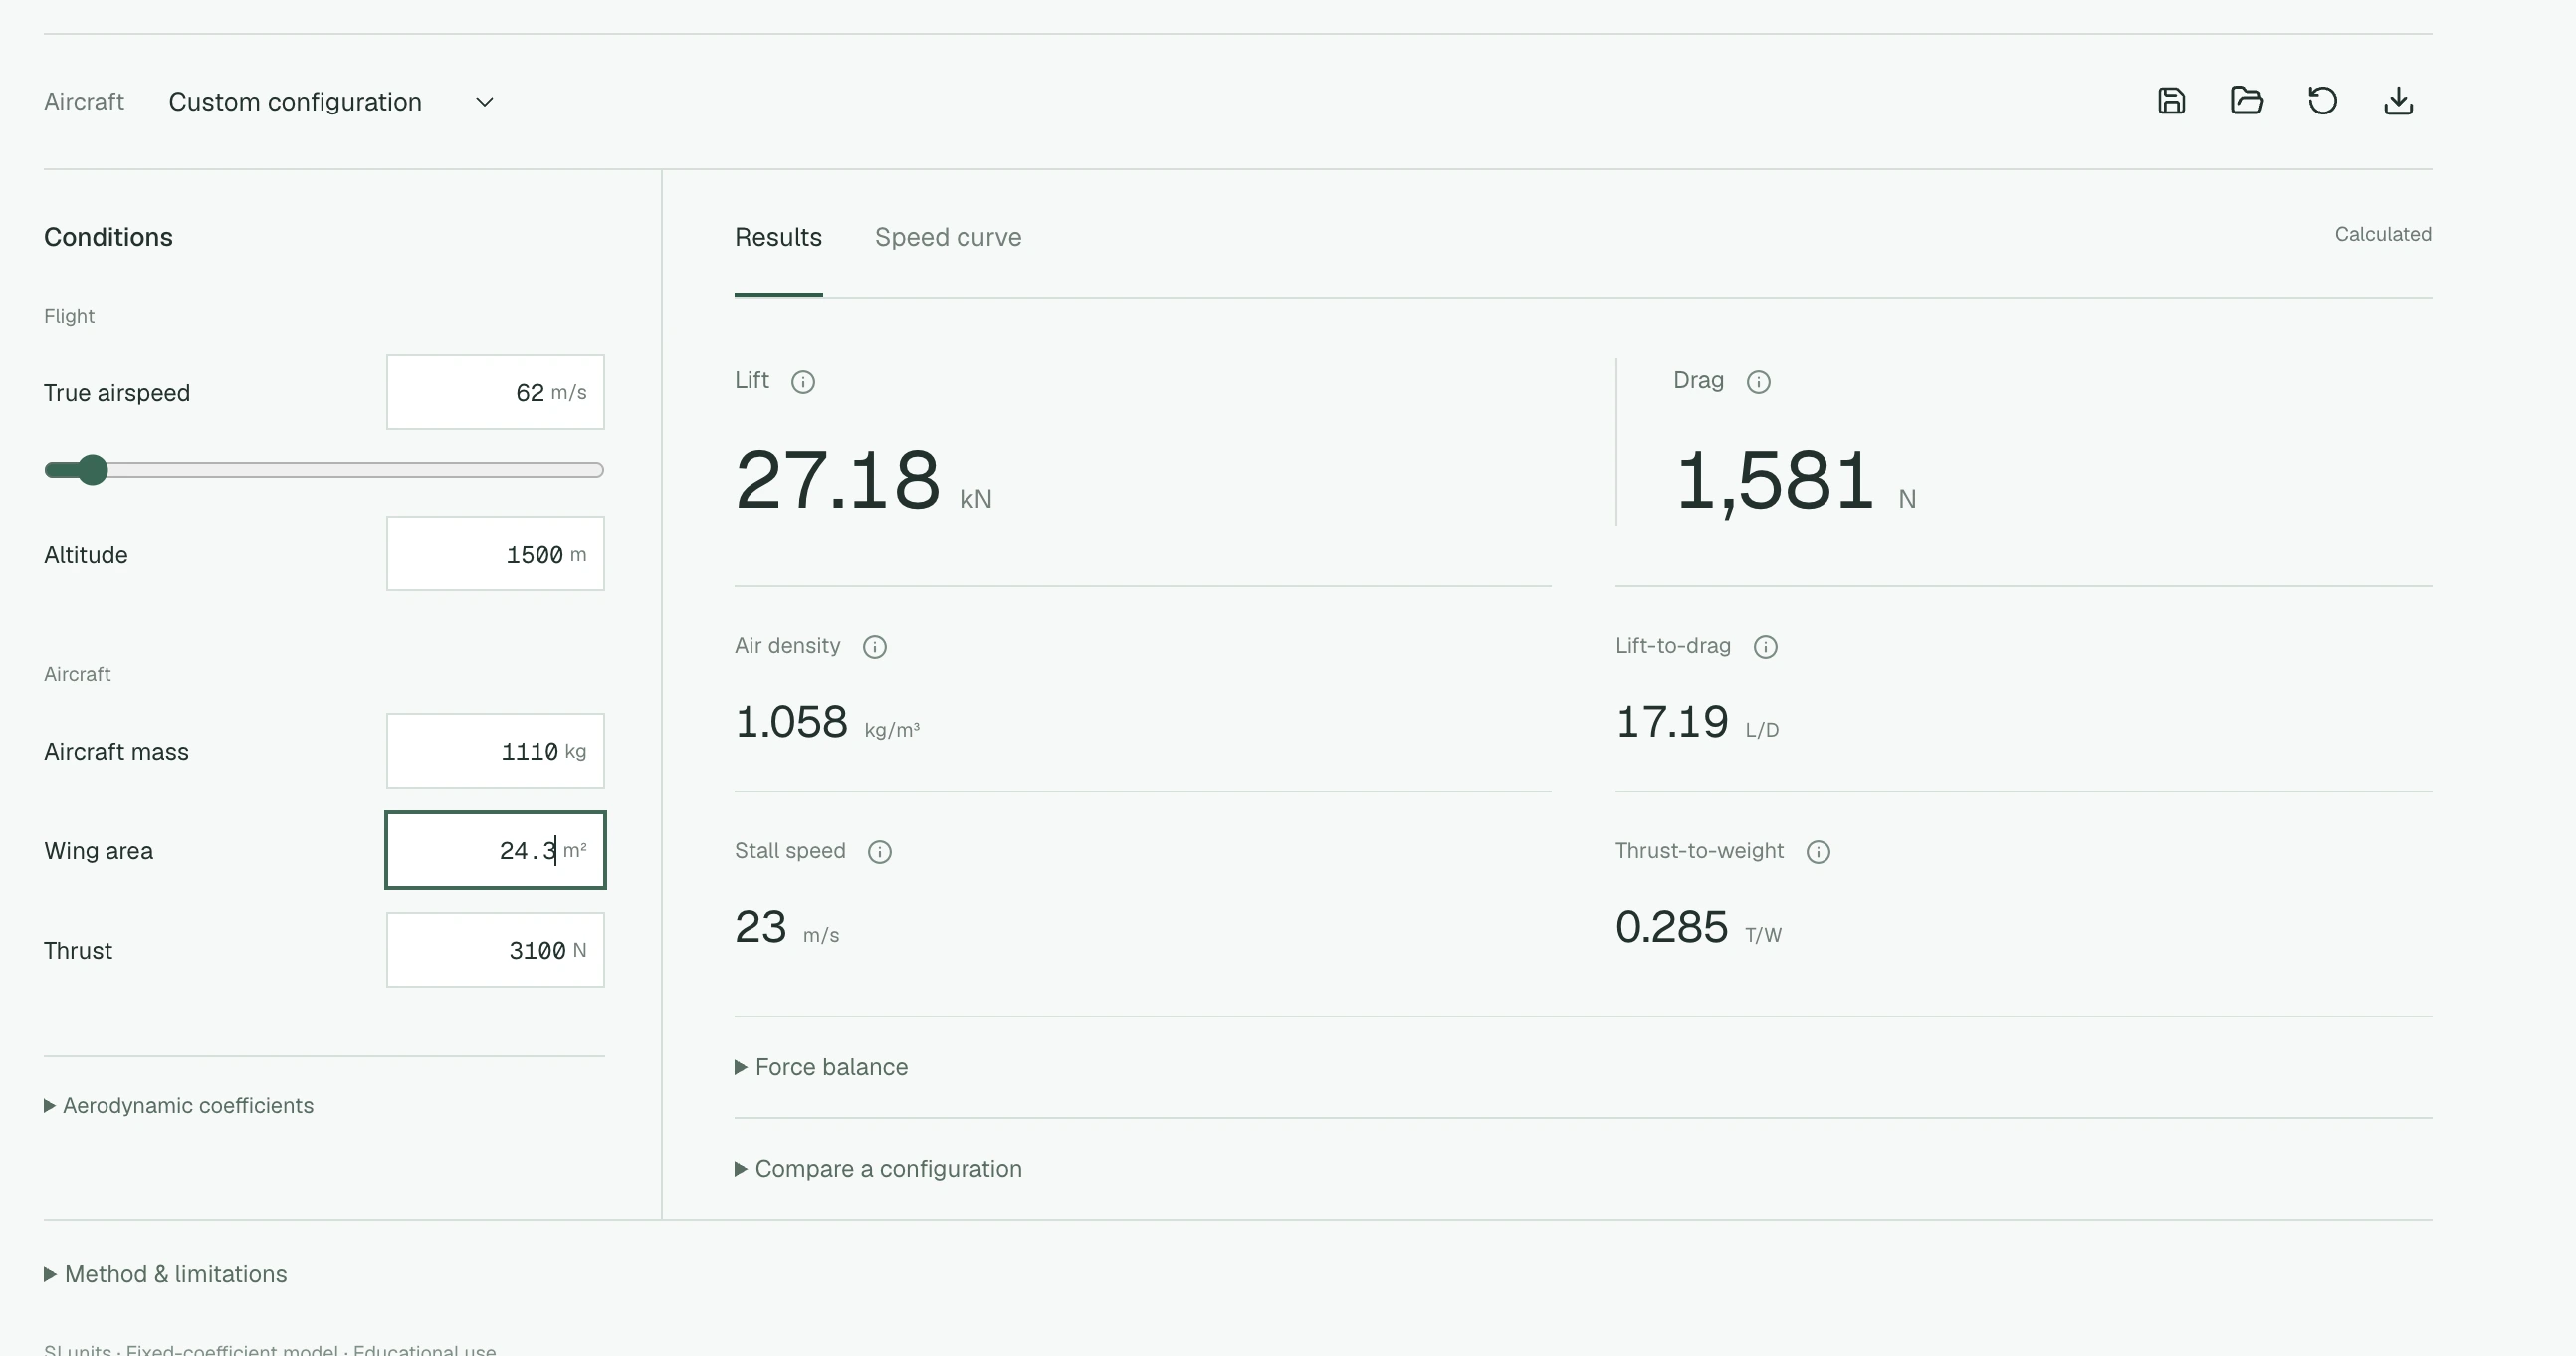Click in the True airspeed input field
This screenshot has width=2576, height=1356.
pos(495,392)
